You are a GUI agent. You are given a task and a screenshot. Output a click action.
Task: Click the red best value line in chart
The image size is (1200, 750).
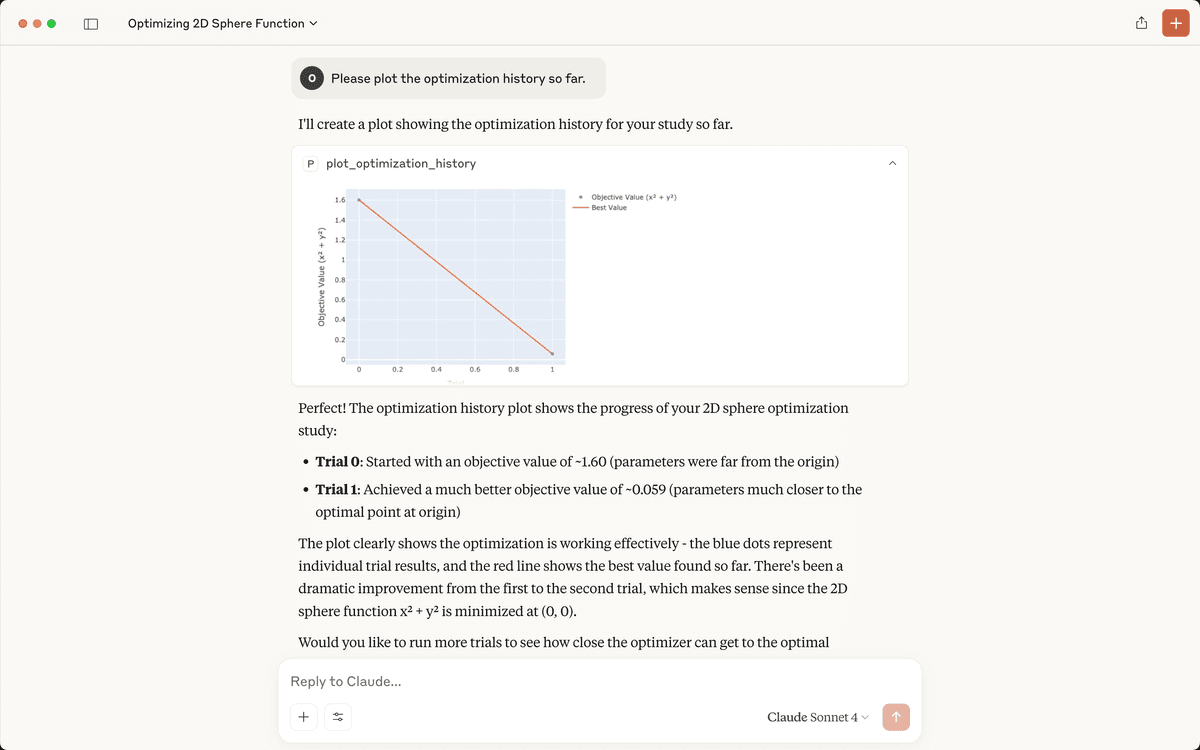pyautogui.click(x=455, y=276)
